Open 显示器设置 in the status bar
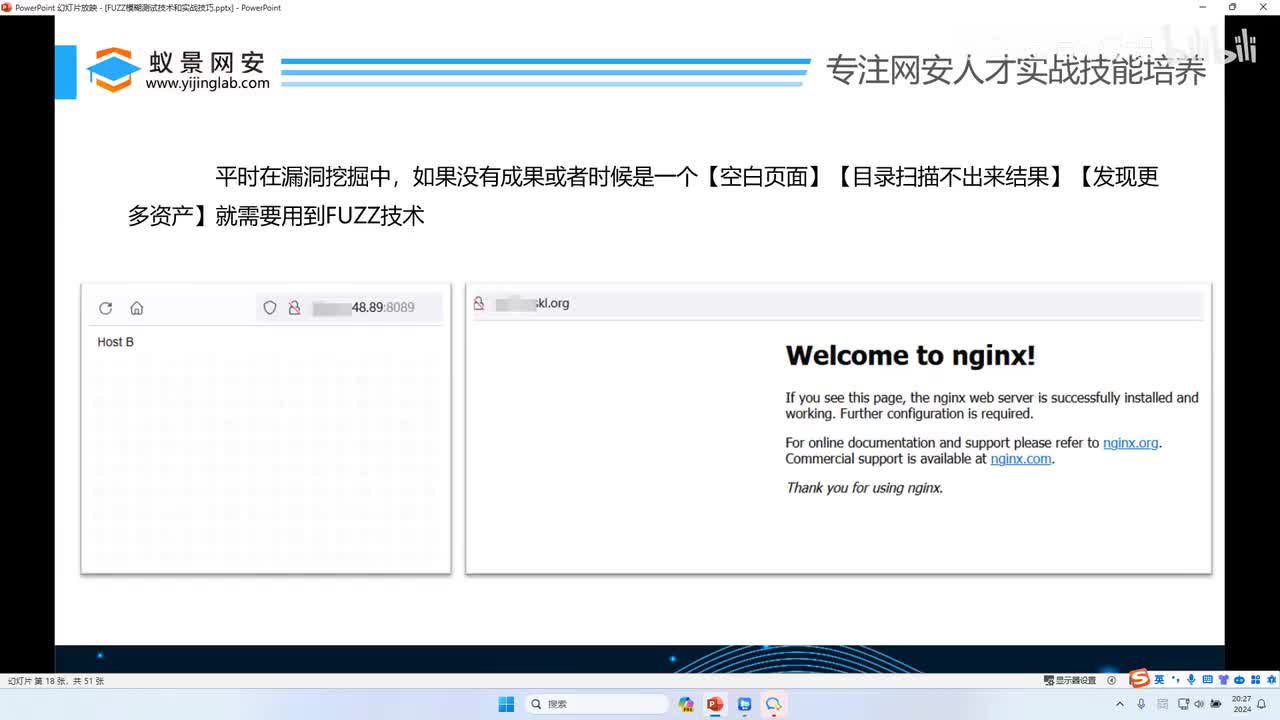1280x720 pixels. click(1070, 680)
